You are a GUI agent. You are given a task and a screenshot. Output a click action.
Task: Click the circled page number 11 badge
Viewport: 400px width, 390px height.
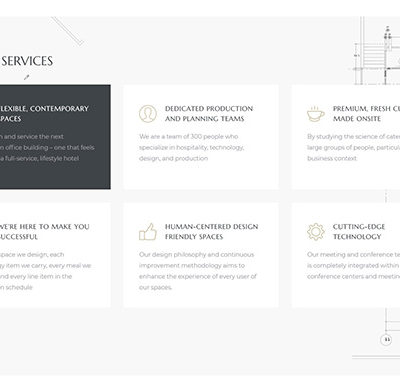(x=386, y=340)
